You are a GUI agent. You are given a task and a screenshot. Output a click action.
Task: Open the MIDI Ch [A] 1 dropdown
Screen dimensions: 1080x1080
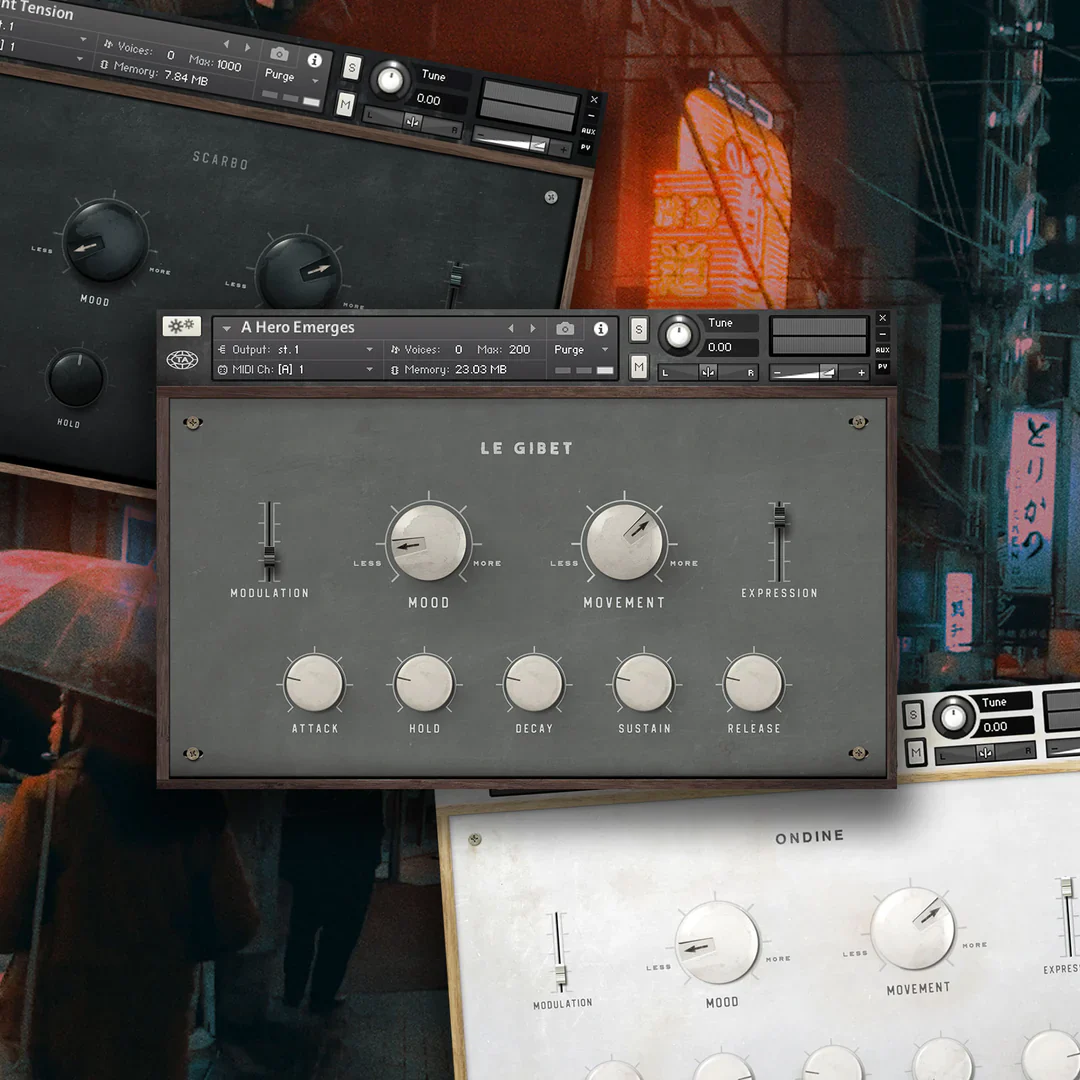click(x=369, y=370)
